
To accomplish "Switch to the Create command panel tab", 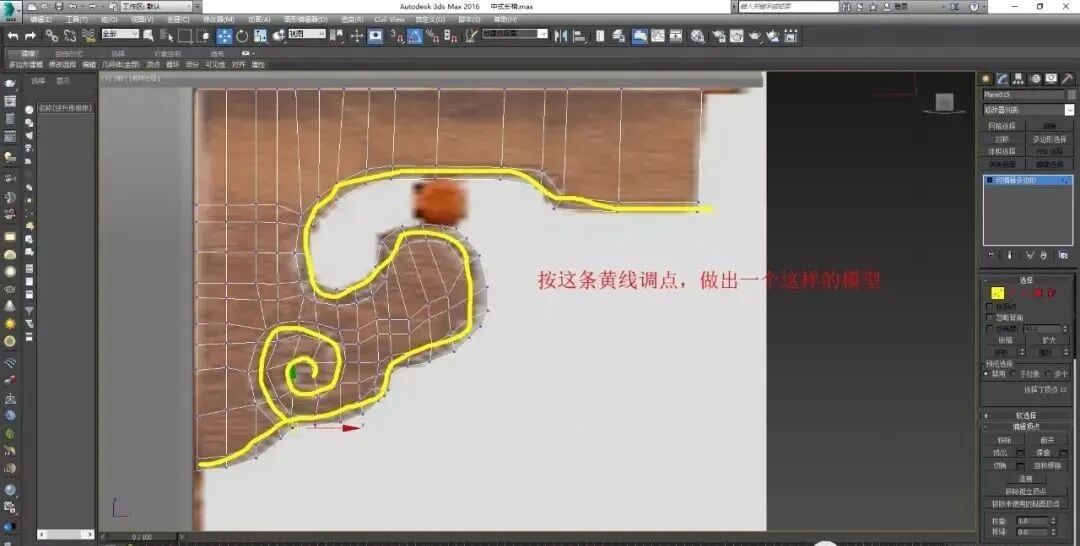I will tap(986, 79).
